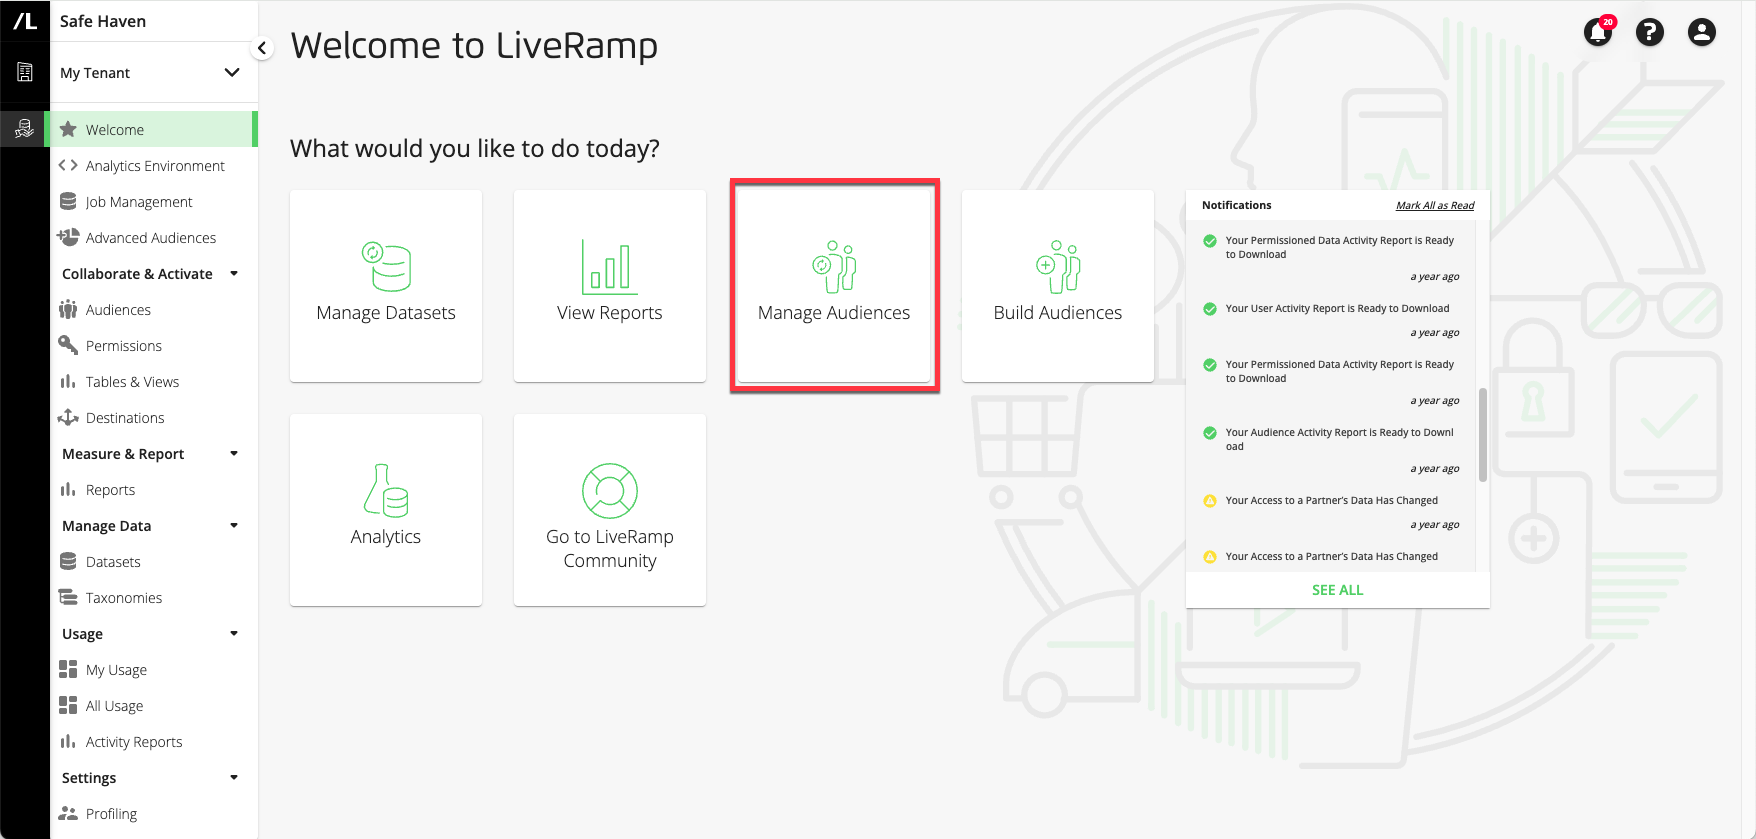Screen dimensions: 1756x839
Task: Click the Tables & Views chart icon
Action: pos(68,381)
